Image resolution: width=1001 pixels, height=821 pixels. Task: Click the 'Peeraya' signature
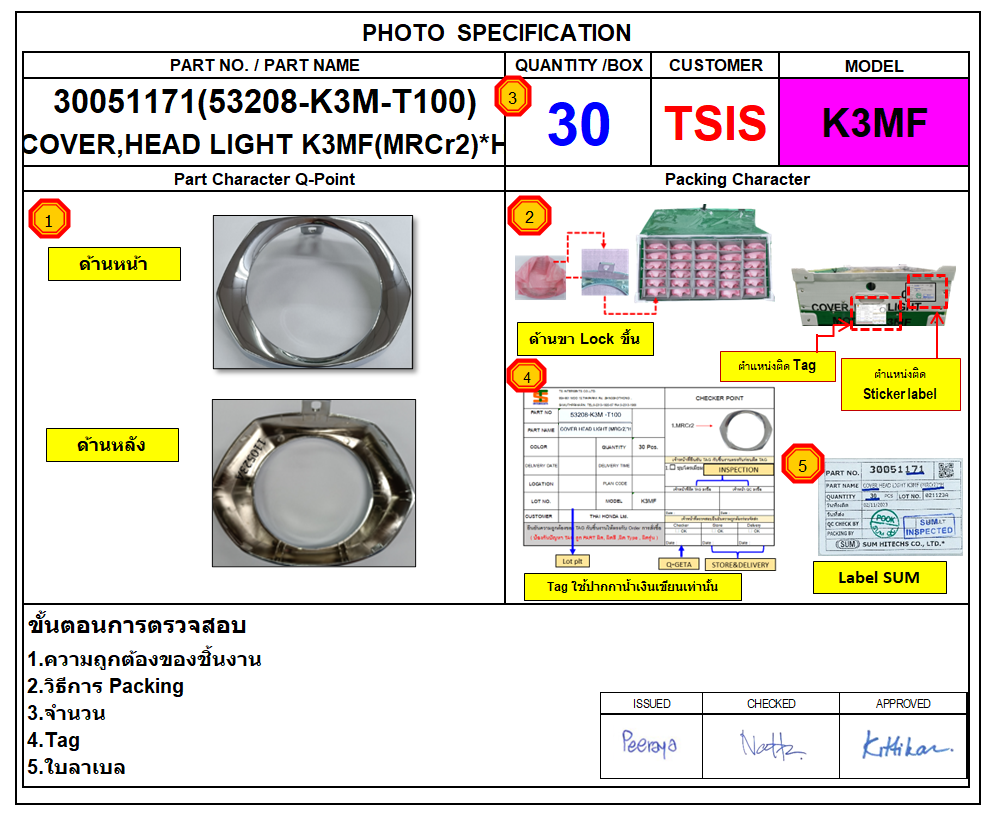coord(649,744)
